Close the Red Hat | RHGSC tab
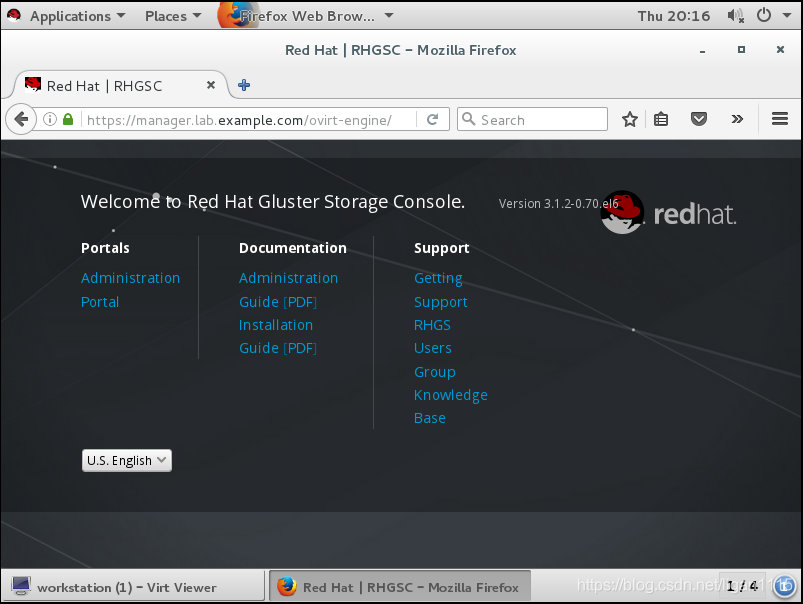The image size is (803, 604). tap(210, 85)
